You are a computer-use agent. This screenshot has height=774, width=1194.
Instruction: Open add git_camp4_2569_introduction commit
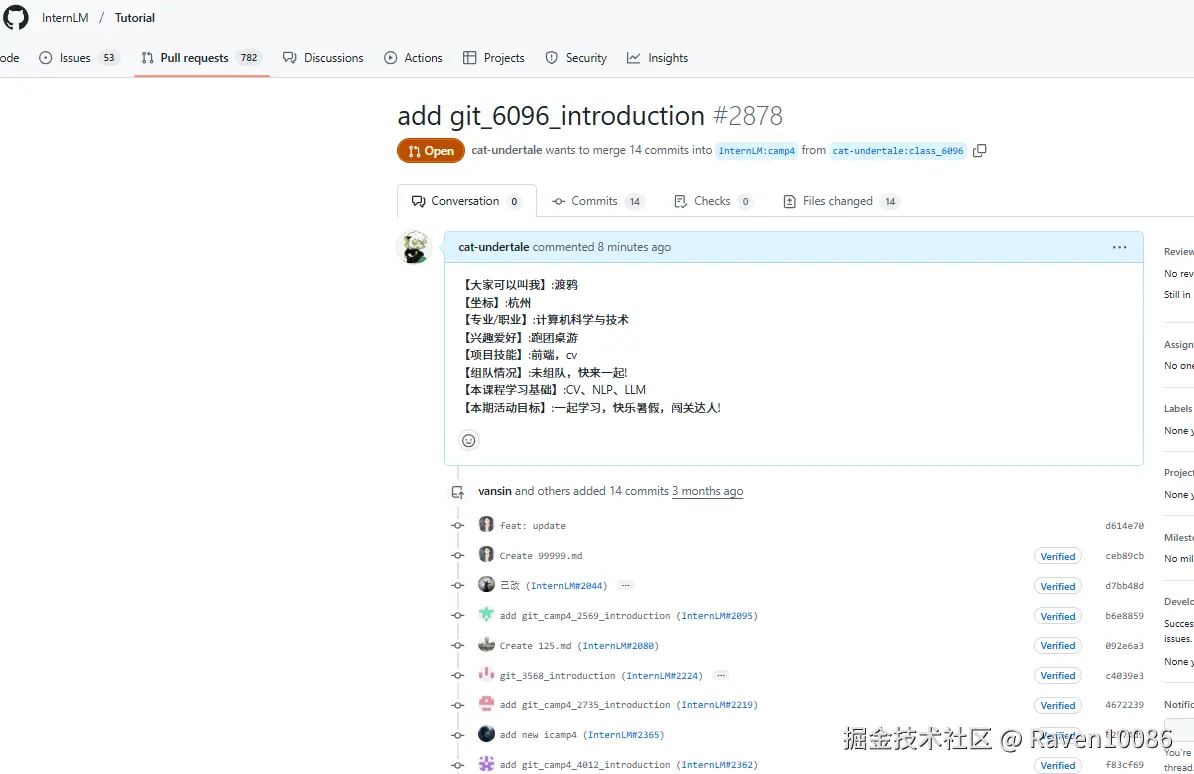585,616
